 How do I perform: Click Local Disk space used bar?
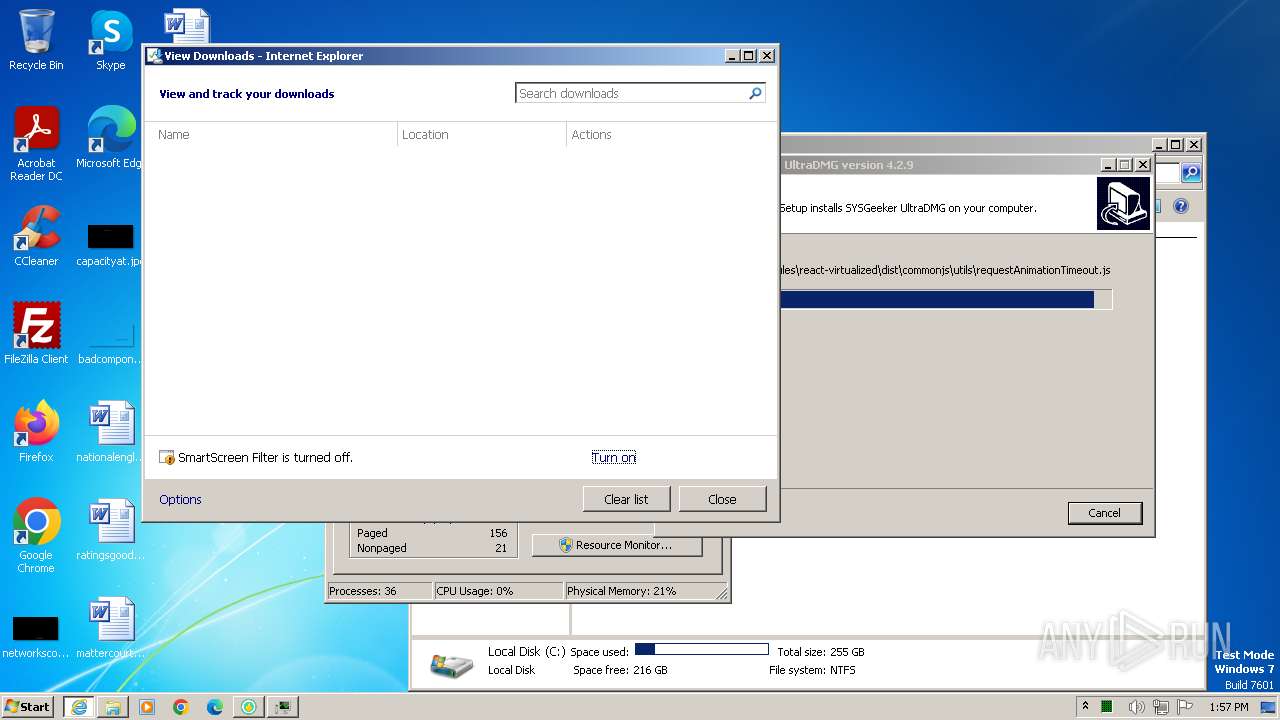pyautogui.click(x=701, y=650)
